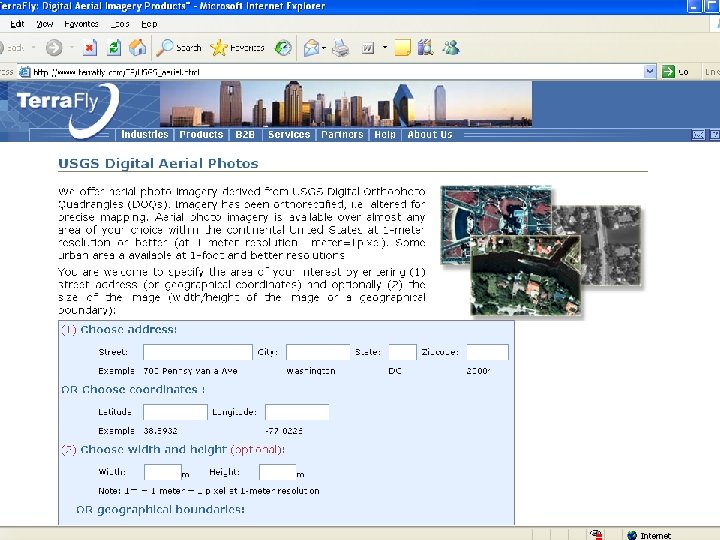This screenshot has height=540, width=720.
Task: Click the Choose address section heading
Action: coord(119,329)
